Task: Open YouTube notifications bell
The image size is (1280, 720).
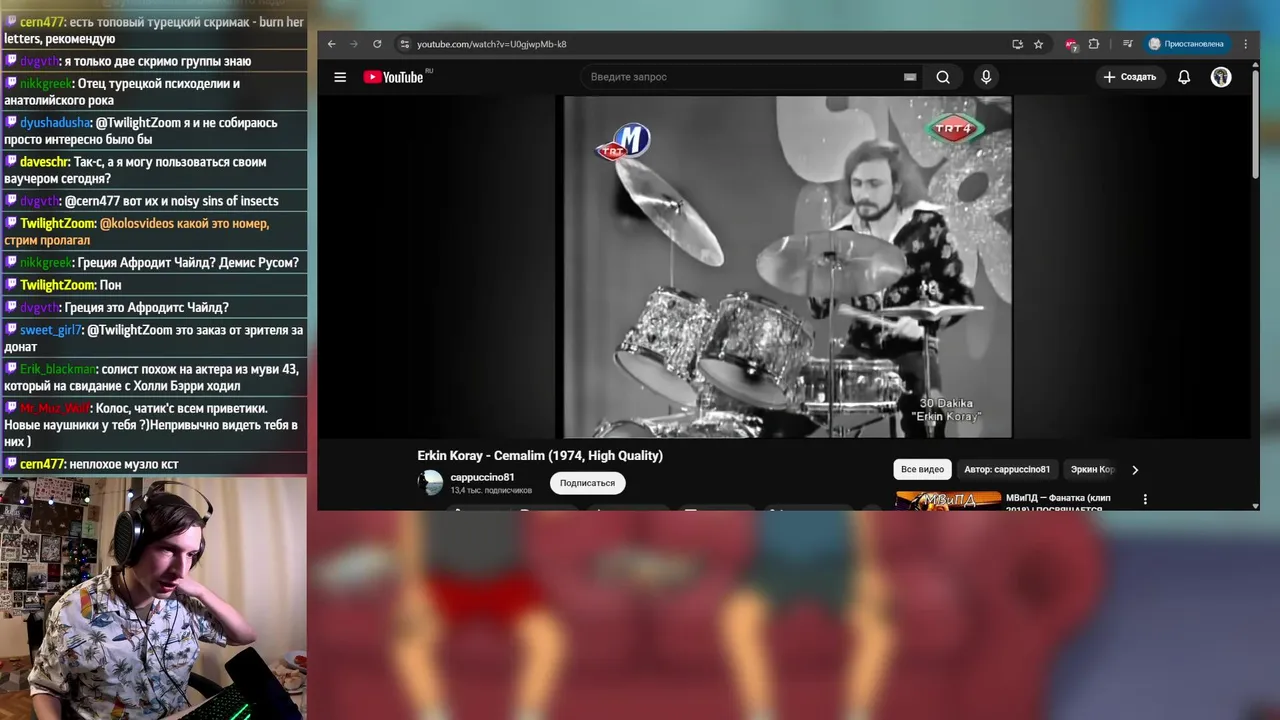Action: [1184, 77]
